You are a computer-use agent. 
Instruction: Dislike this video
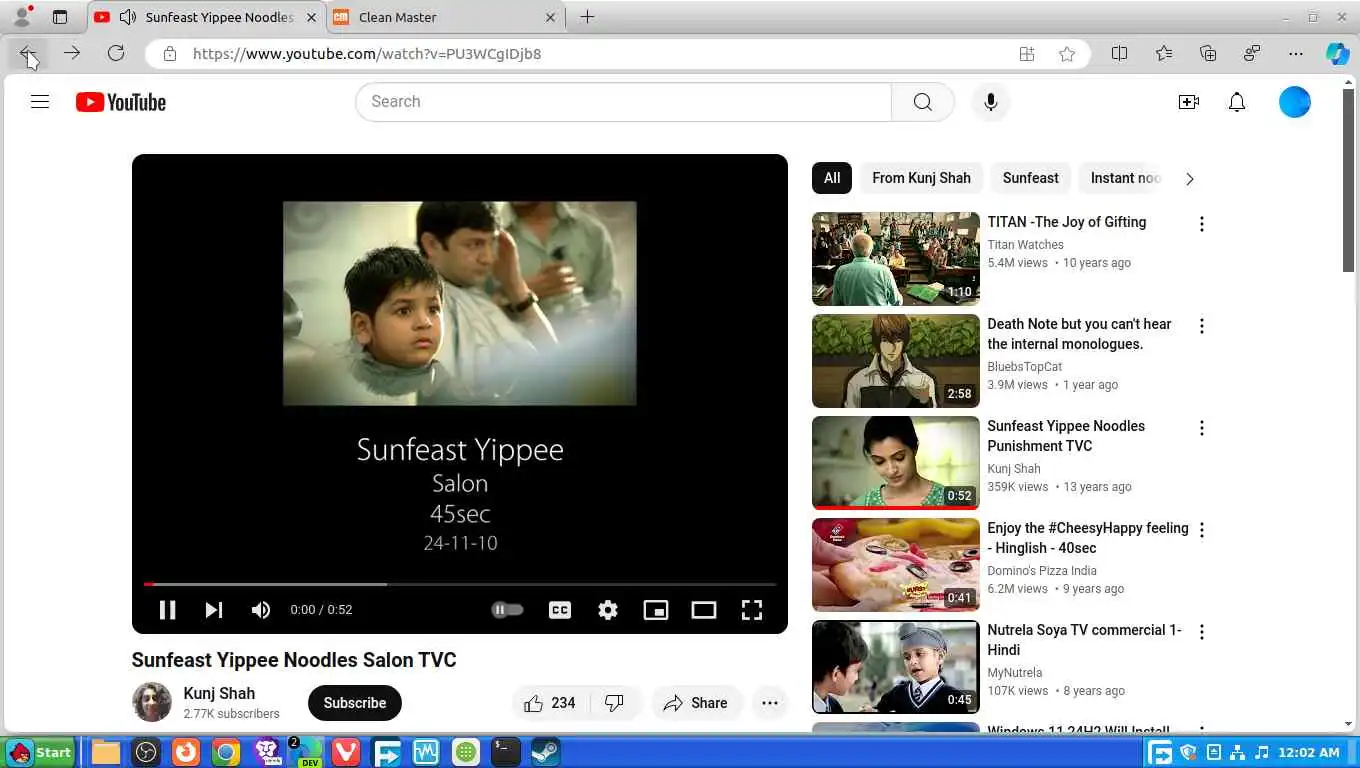[615, 703]
